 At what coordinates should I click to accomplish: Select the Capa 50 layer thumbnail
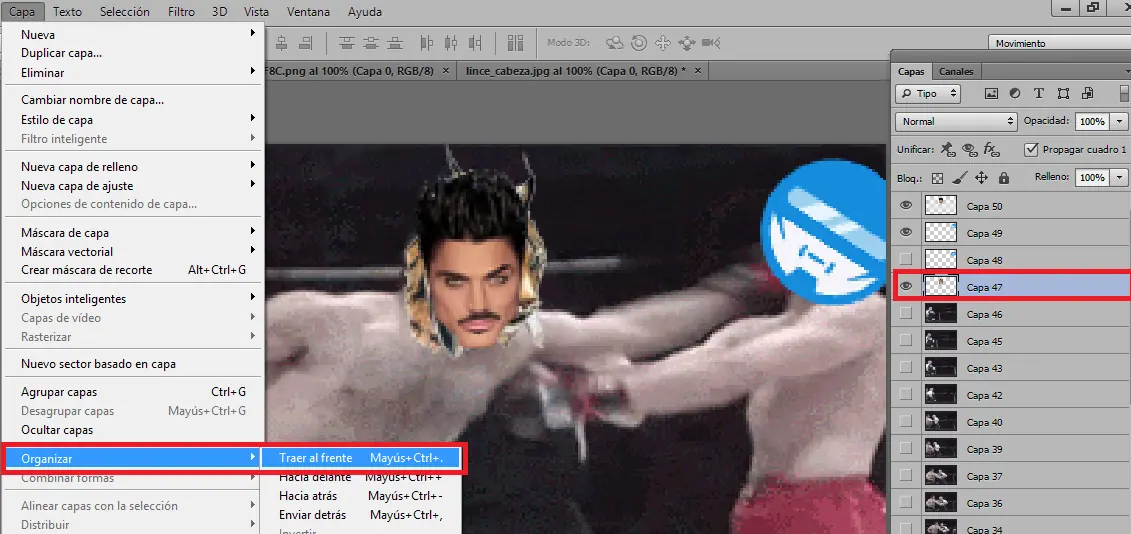[x=941, y=206]
